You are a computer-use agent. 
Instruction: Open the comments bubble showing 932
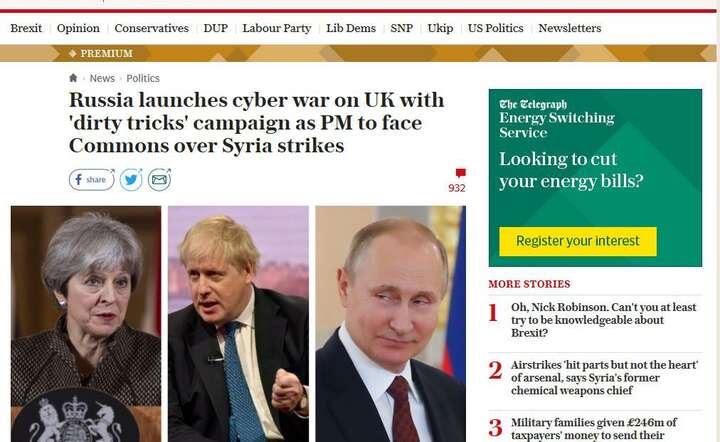pyautogui.click(x=457, y=181)
